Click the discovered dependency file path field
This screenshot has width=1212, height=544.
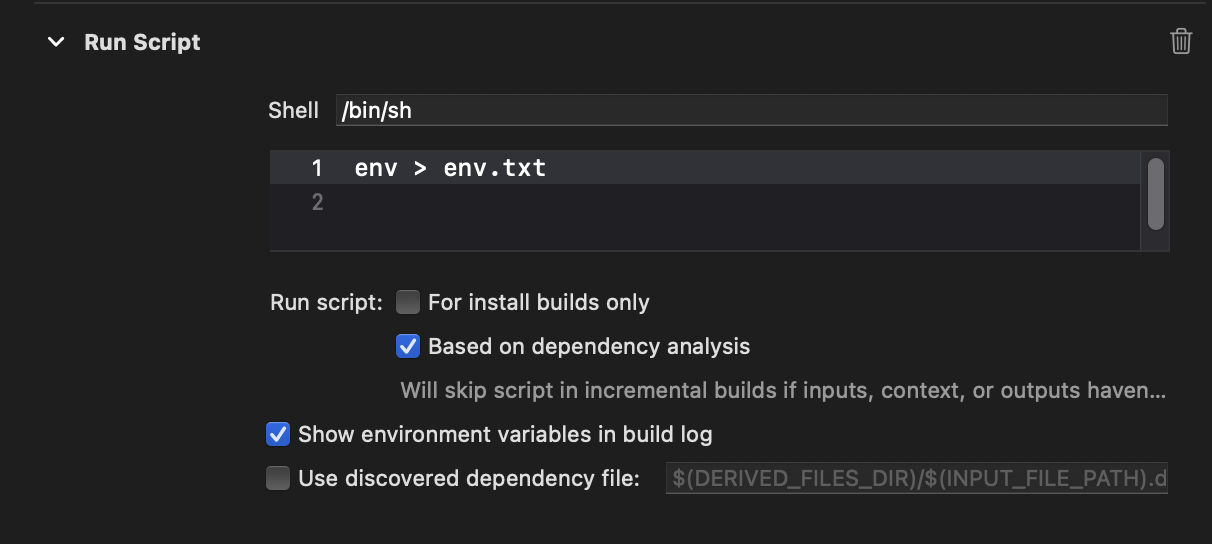point(916,479)
